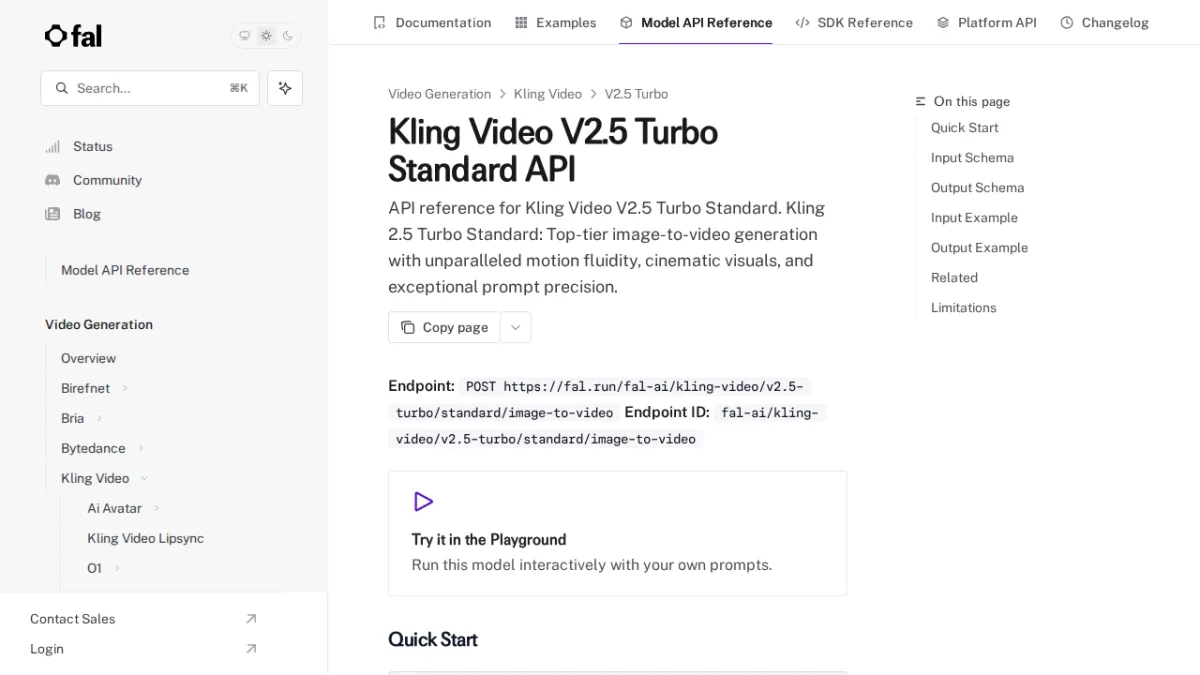This screenshot has width=1200, height=675.
Task: Open Model API Reference in the sidebar
Action: point(125,270)
